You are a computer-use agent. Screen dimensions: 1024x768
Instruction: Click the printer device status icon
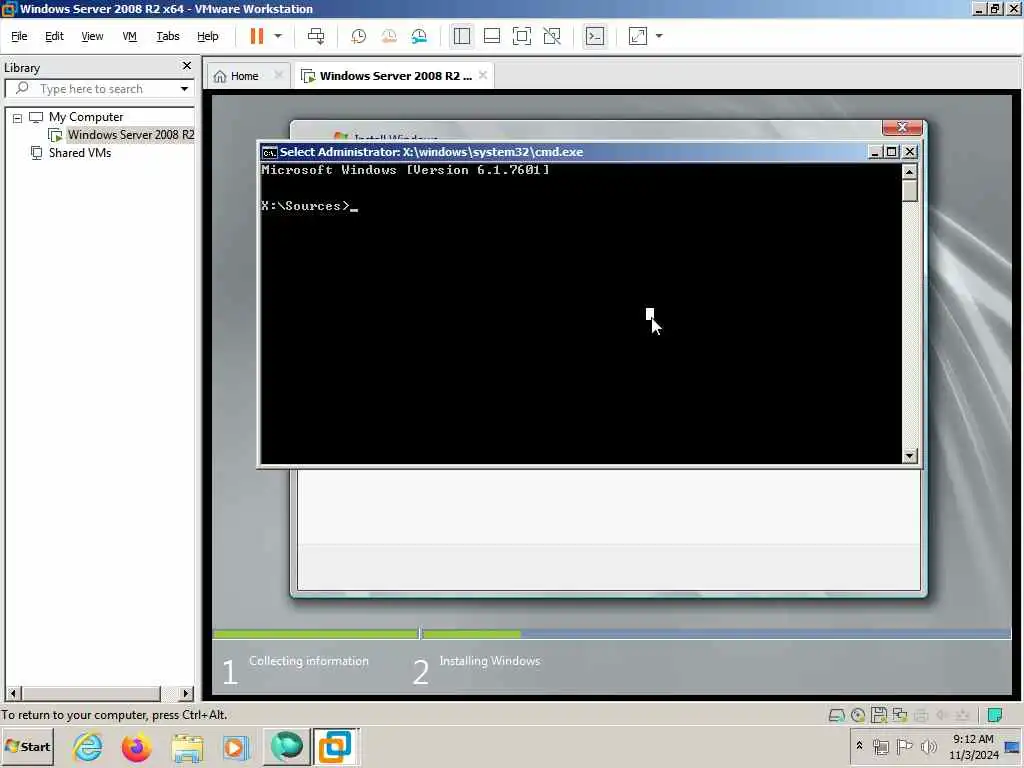coord(921,715)
